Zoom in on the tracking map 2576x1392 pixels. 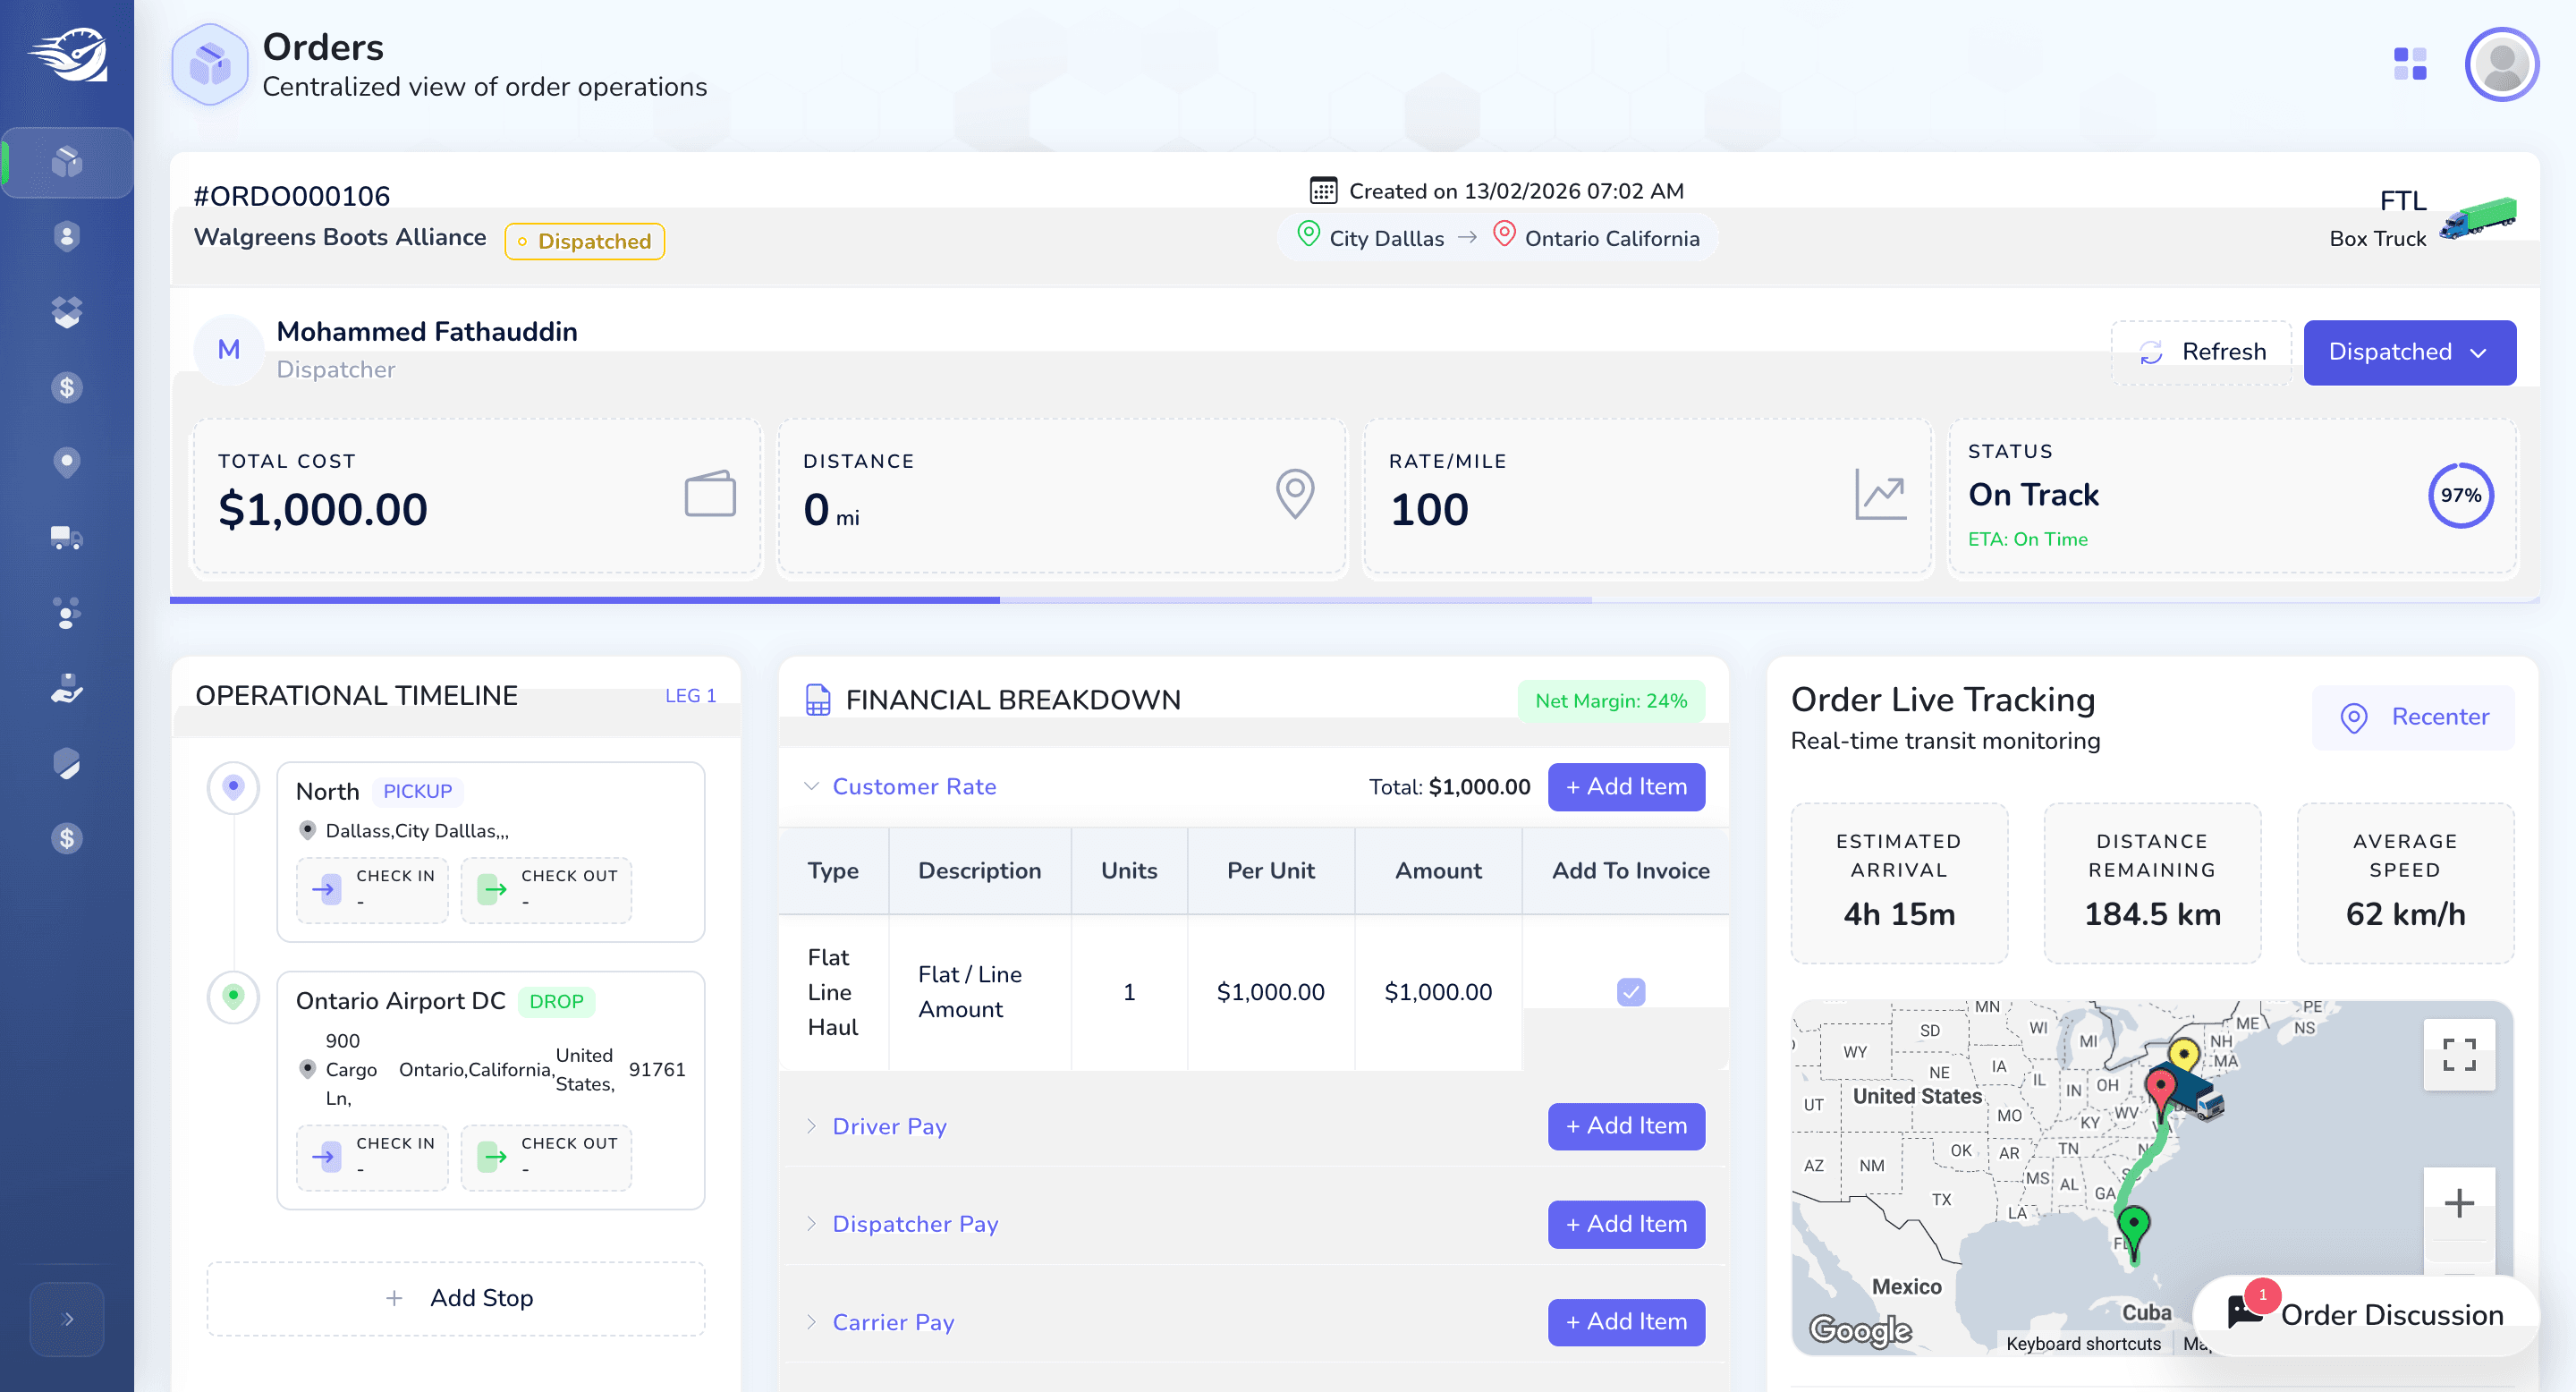pos(2459,1203)
